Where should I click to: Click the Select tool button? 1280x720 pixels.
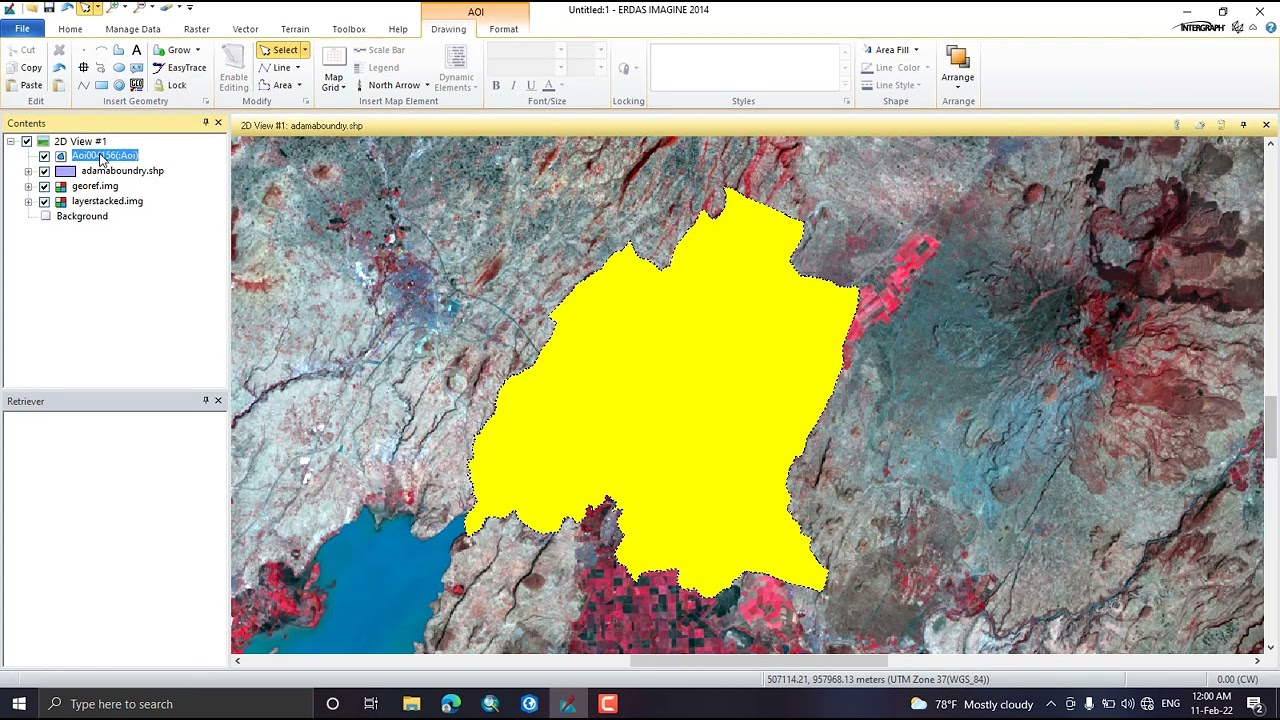(278, 50)
